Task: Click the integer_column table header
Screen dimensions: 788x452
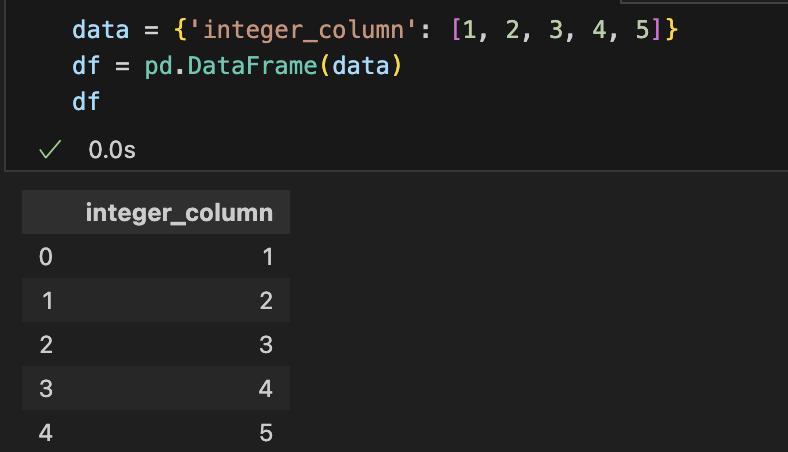Action: 179,213
